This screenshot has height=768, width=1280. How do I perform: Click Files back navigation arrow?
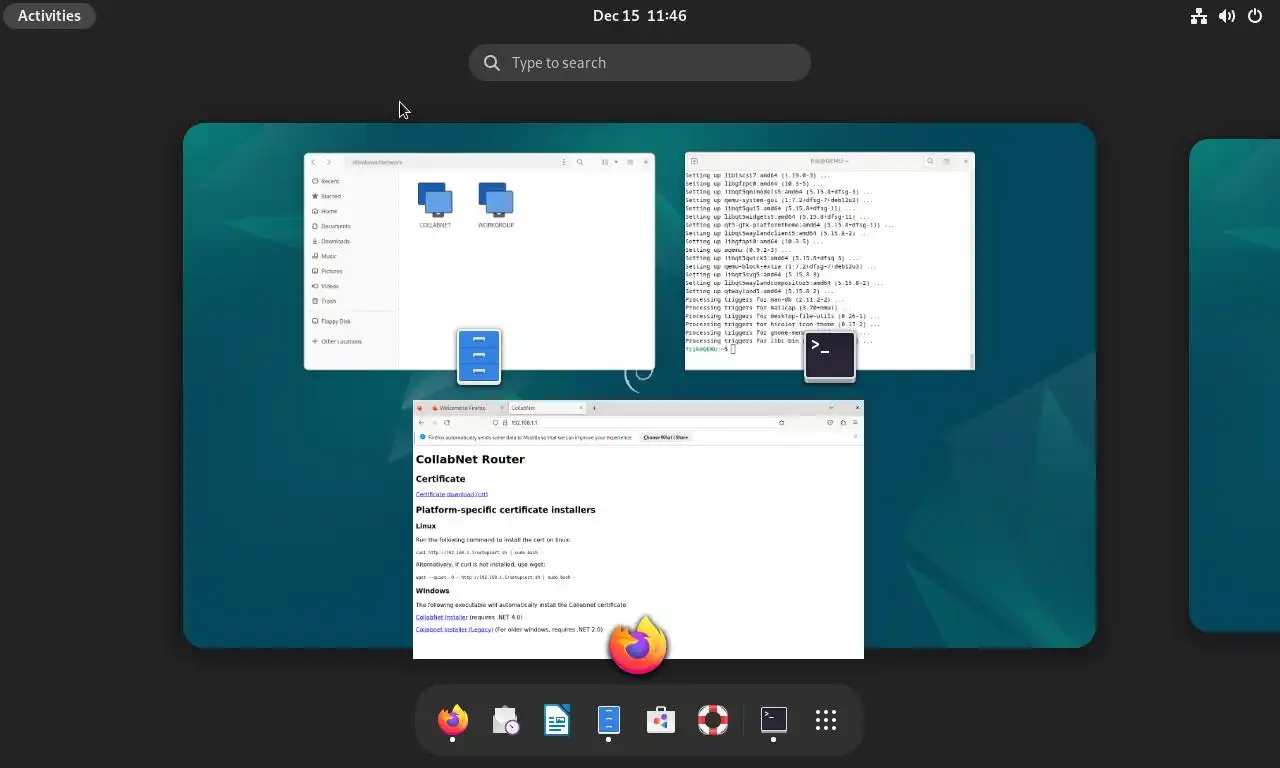pos(313,162)
